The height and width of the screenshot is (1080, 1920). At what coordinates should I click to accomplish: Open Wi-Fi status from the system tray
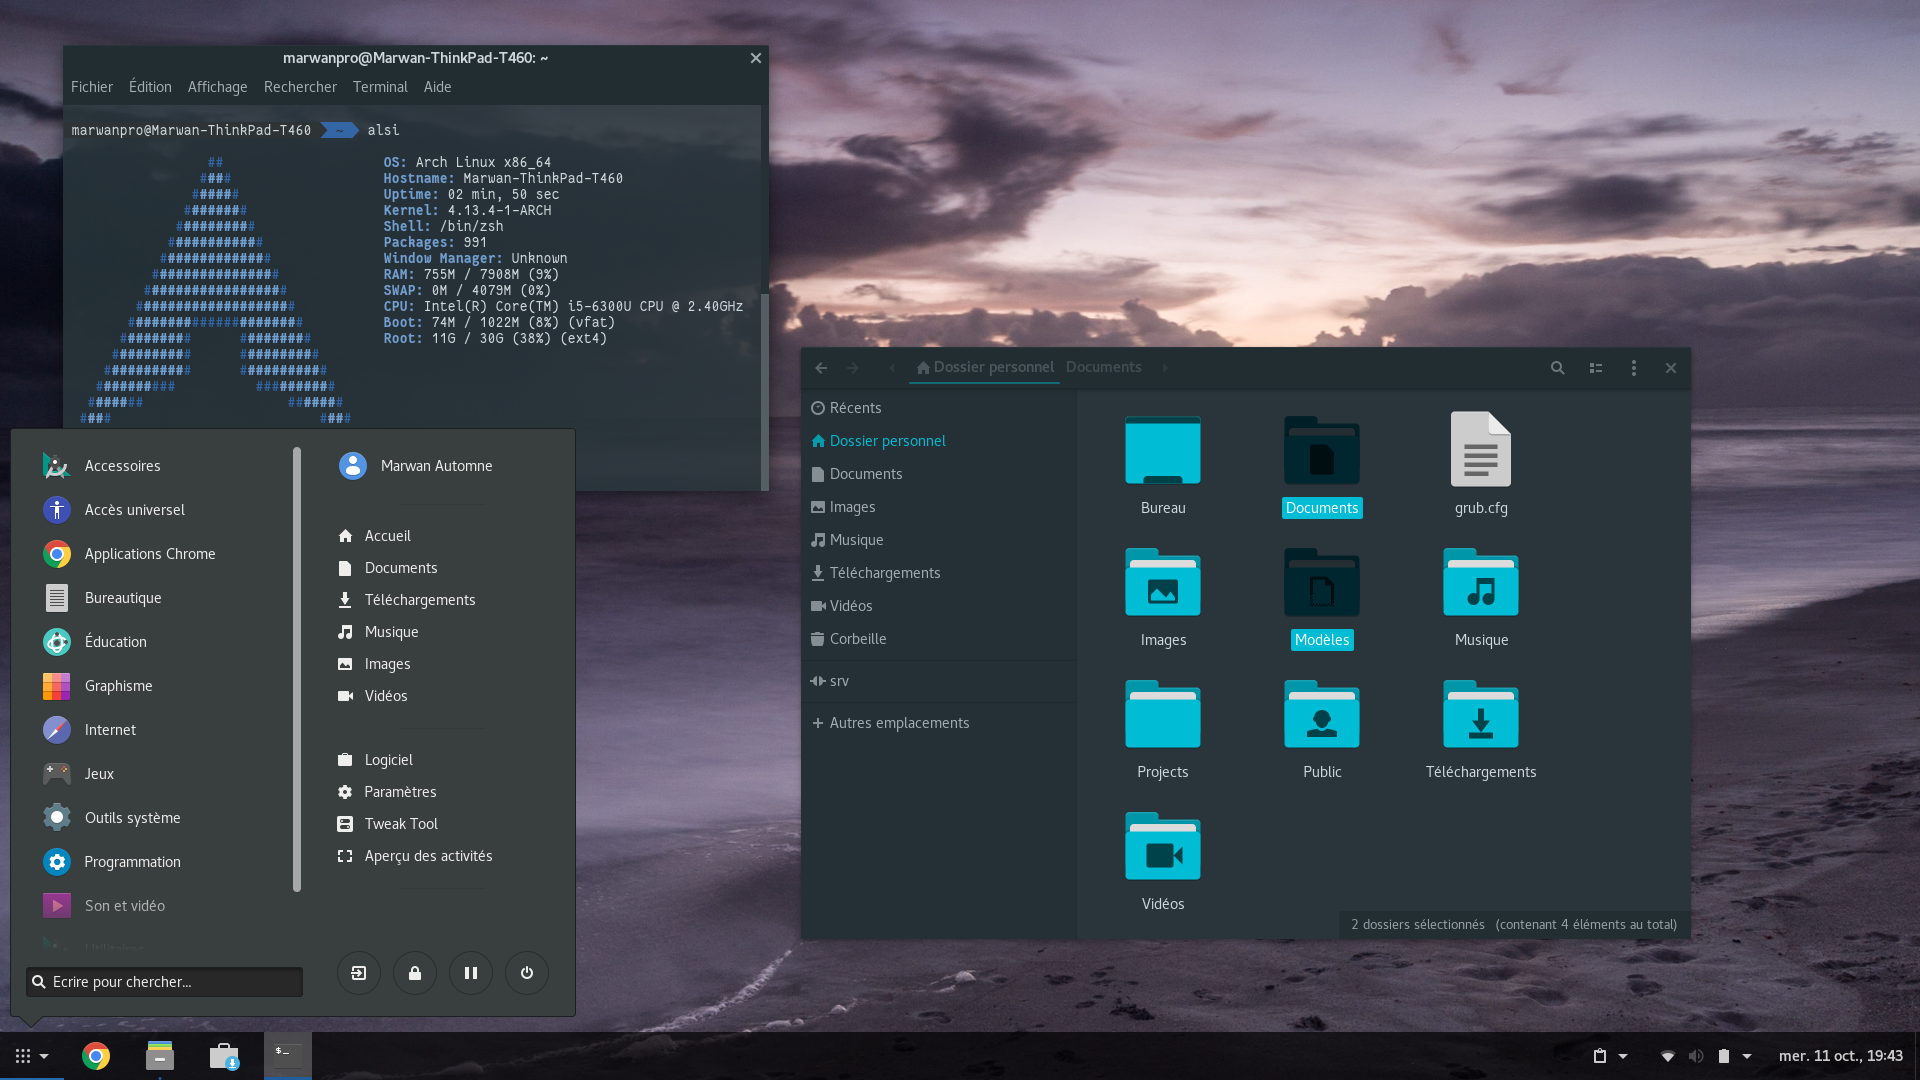[x=1667, y=1056]
